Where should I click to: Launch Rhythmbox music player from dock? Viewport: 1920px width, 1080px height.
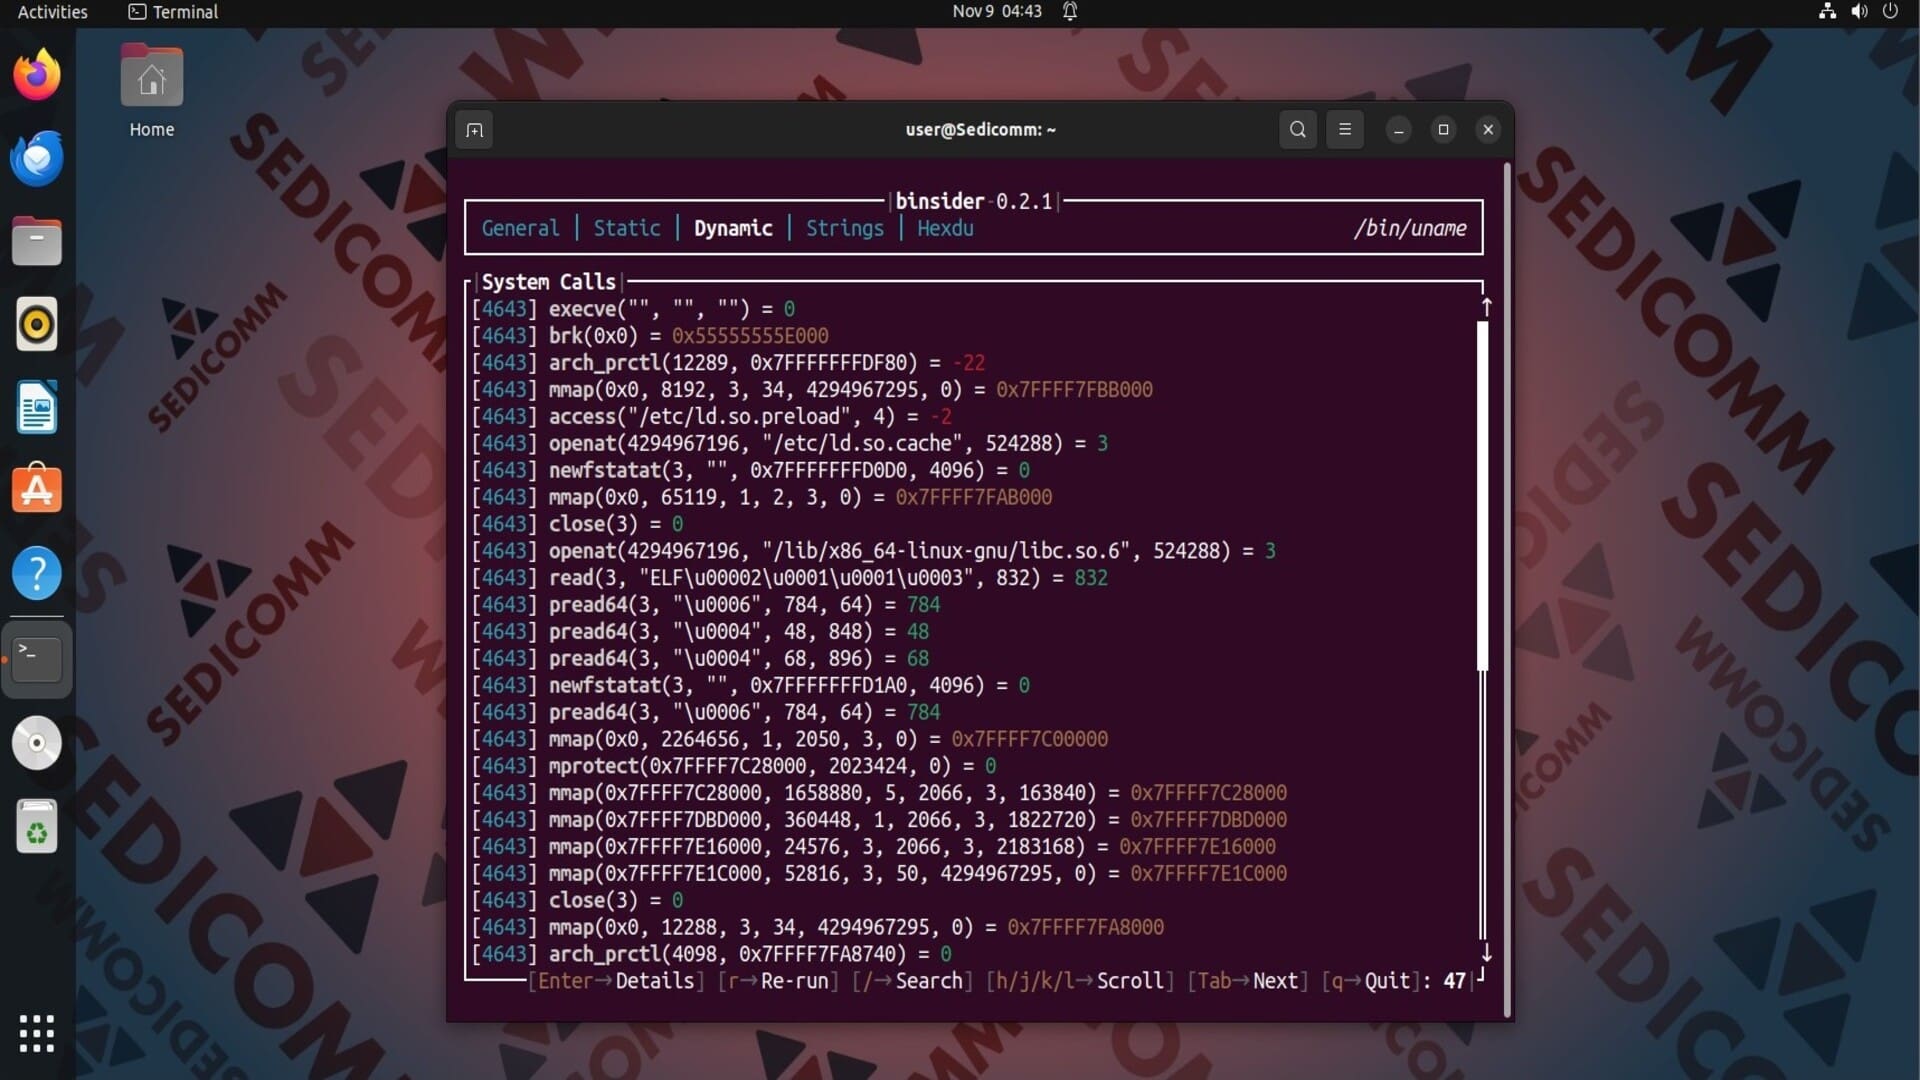coord(37,324)
